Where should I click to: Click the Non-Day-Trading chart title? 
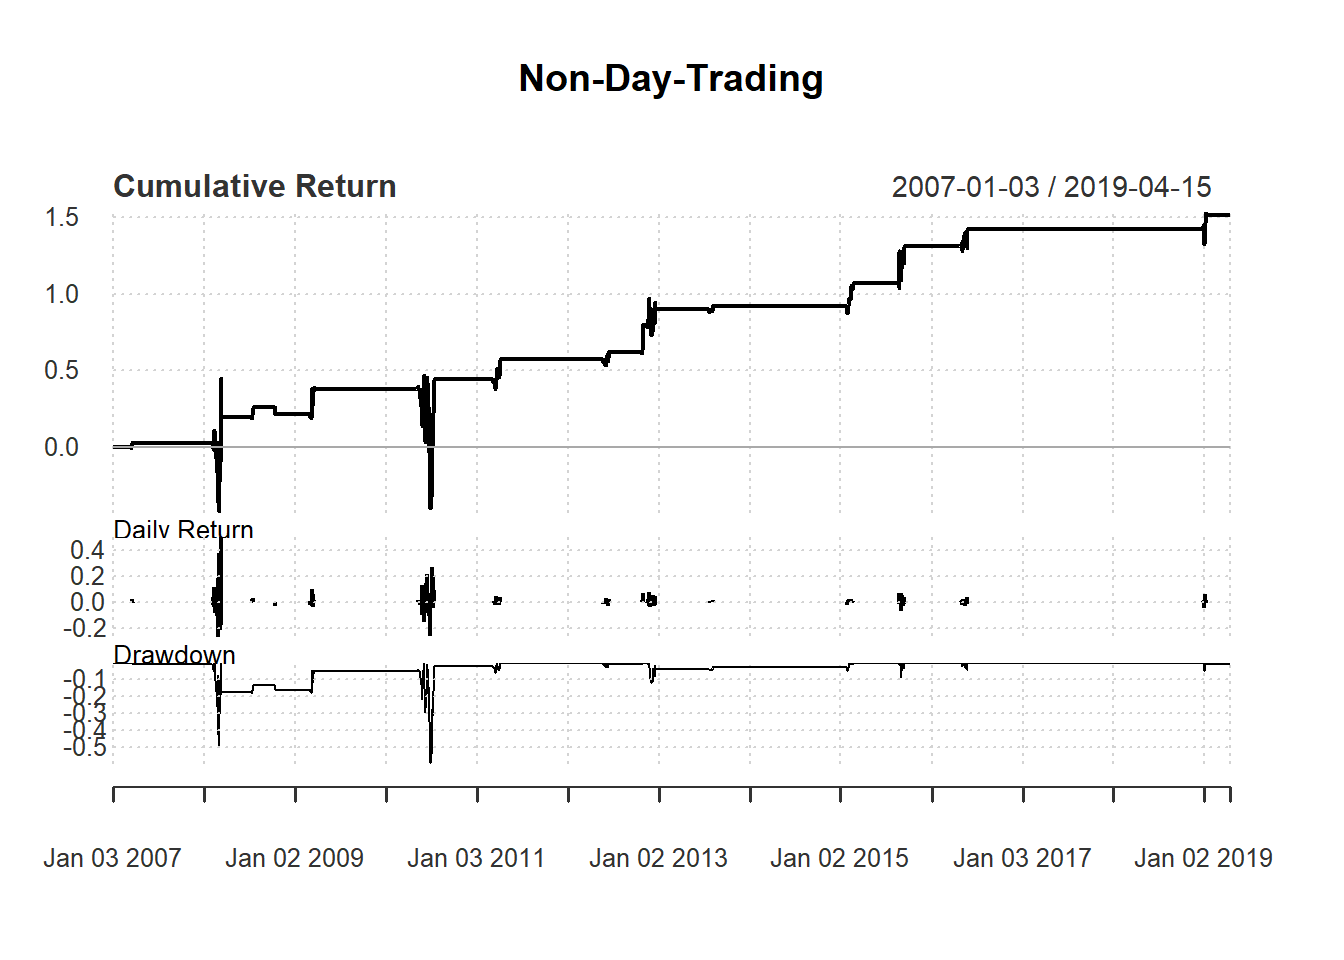(x=671, y=79)
